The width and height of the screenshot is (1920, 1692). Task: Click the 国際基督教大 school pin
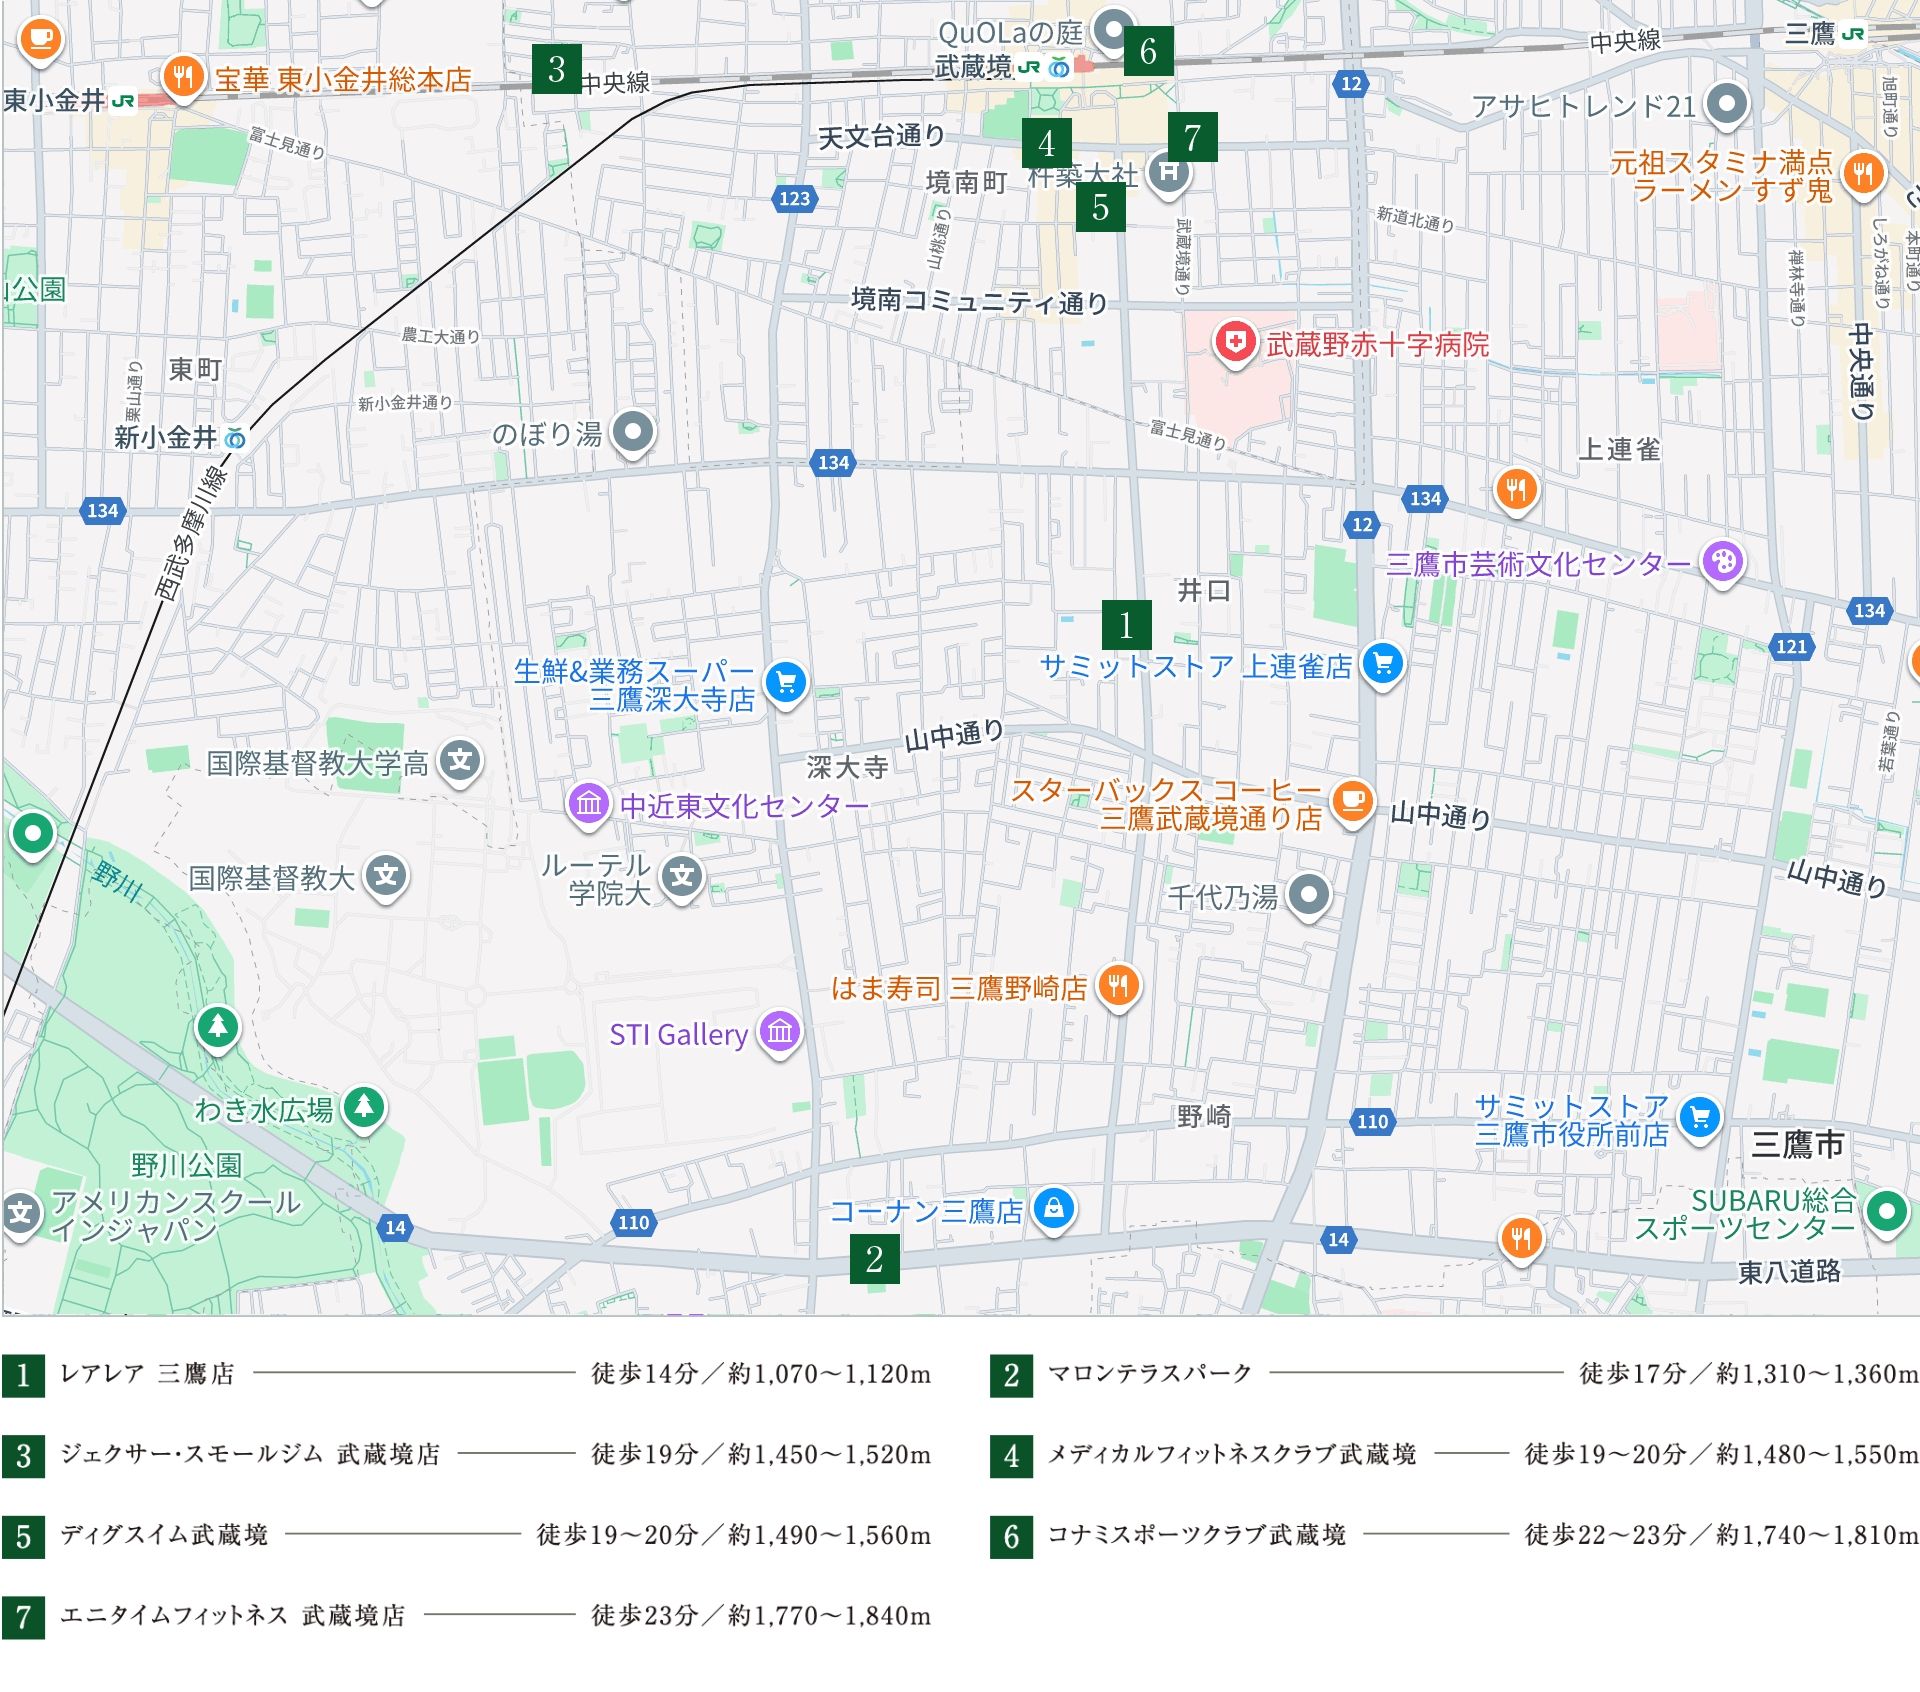[x=386, y=877]
